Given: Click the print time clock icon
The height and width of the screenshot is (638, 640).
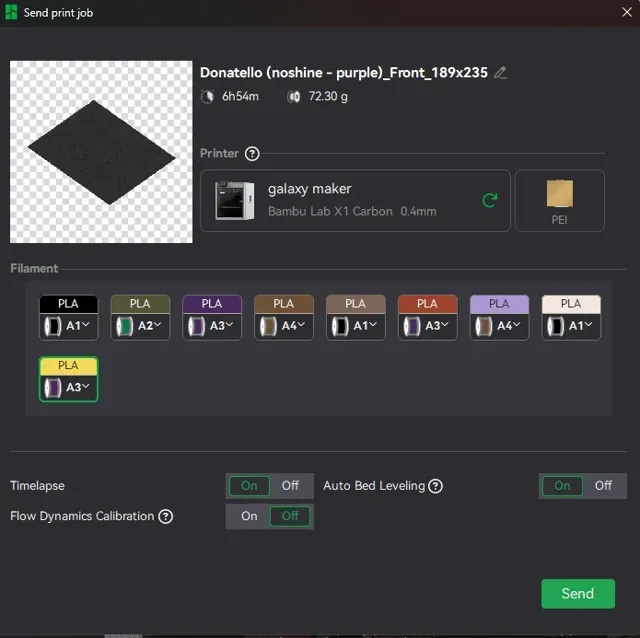Looking at the screenshot, I should (207, 97).
